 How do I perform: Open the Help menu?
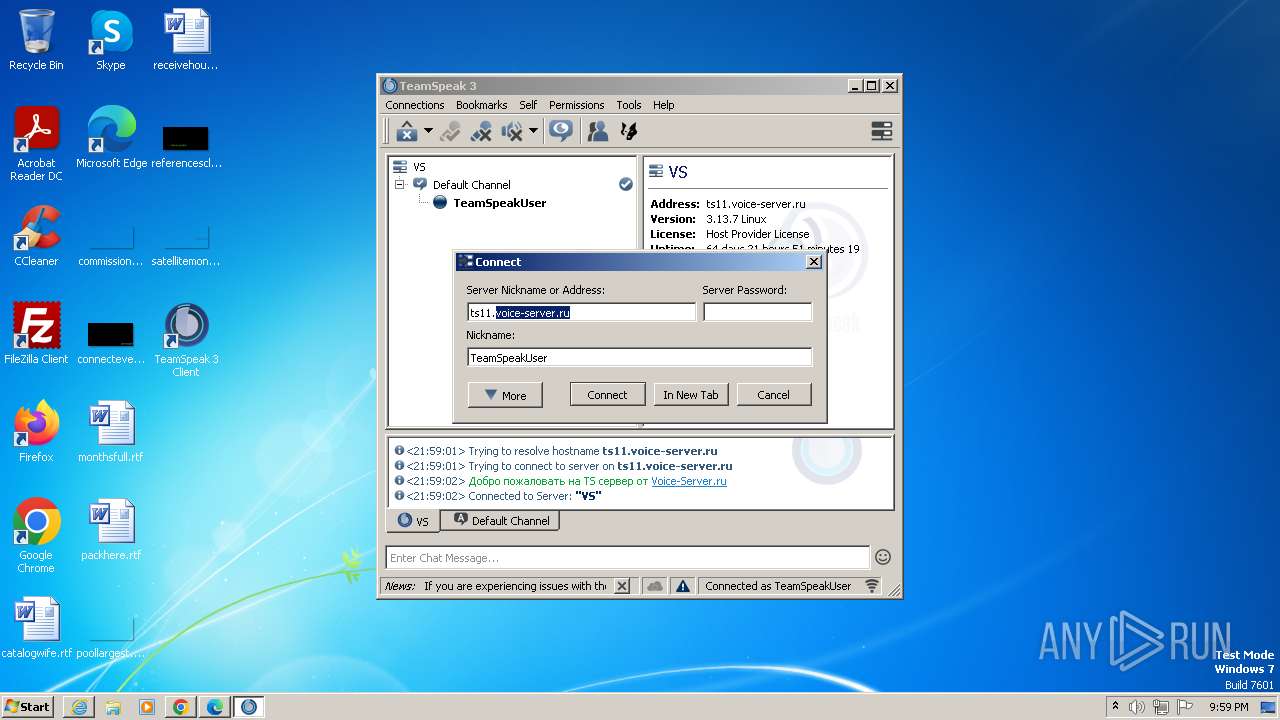click(664, 105)
